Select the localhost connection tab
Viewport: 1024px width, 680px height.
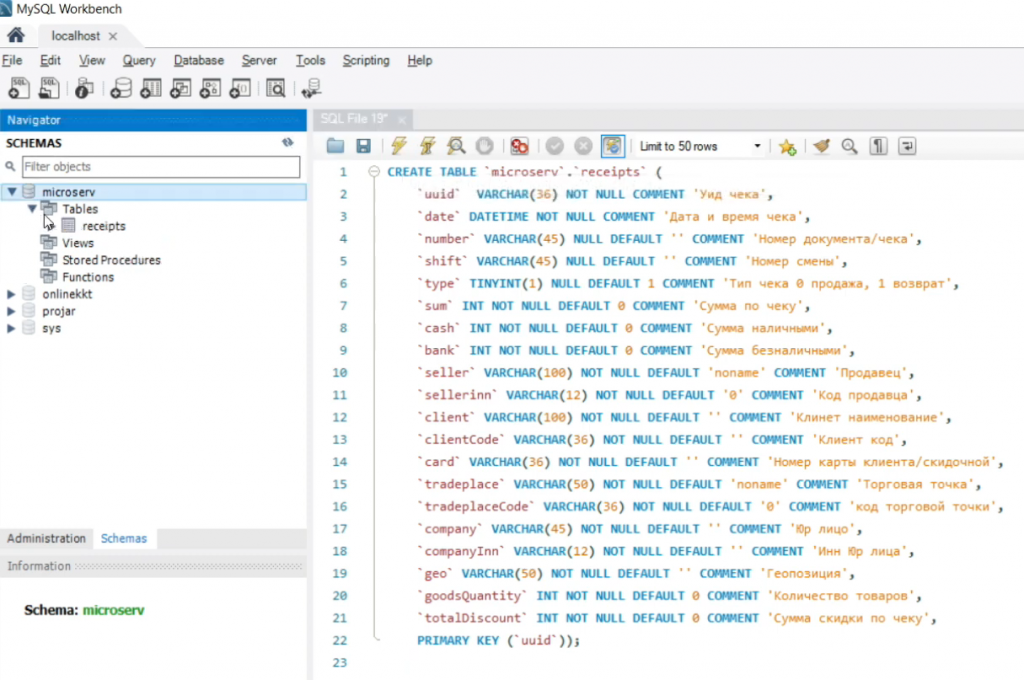[x=76, y=36]
